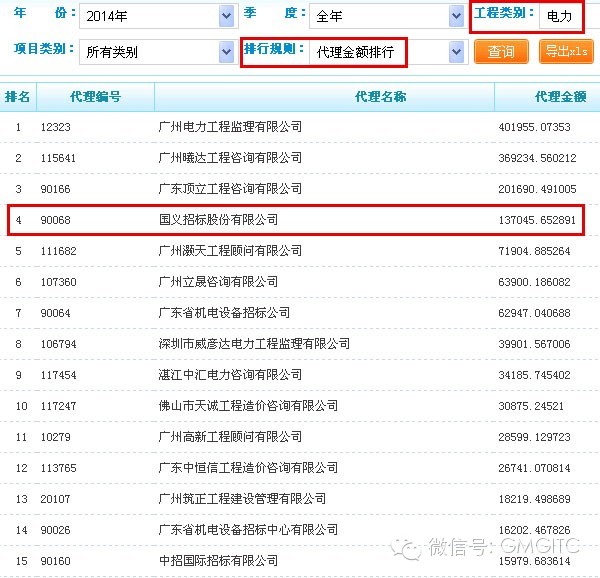The height and width of the screenshot is (578, 600).
Task: Click amount 18219.498689
Action: 534,499
